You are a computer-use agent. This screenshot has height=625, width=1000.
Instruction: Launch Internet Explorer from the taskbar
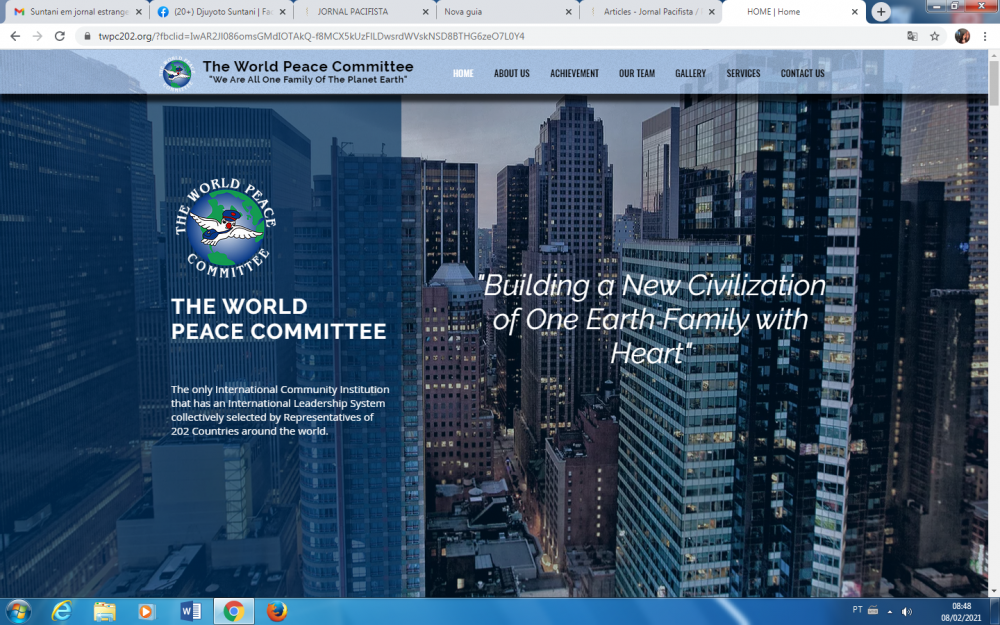pos(61,612)
